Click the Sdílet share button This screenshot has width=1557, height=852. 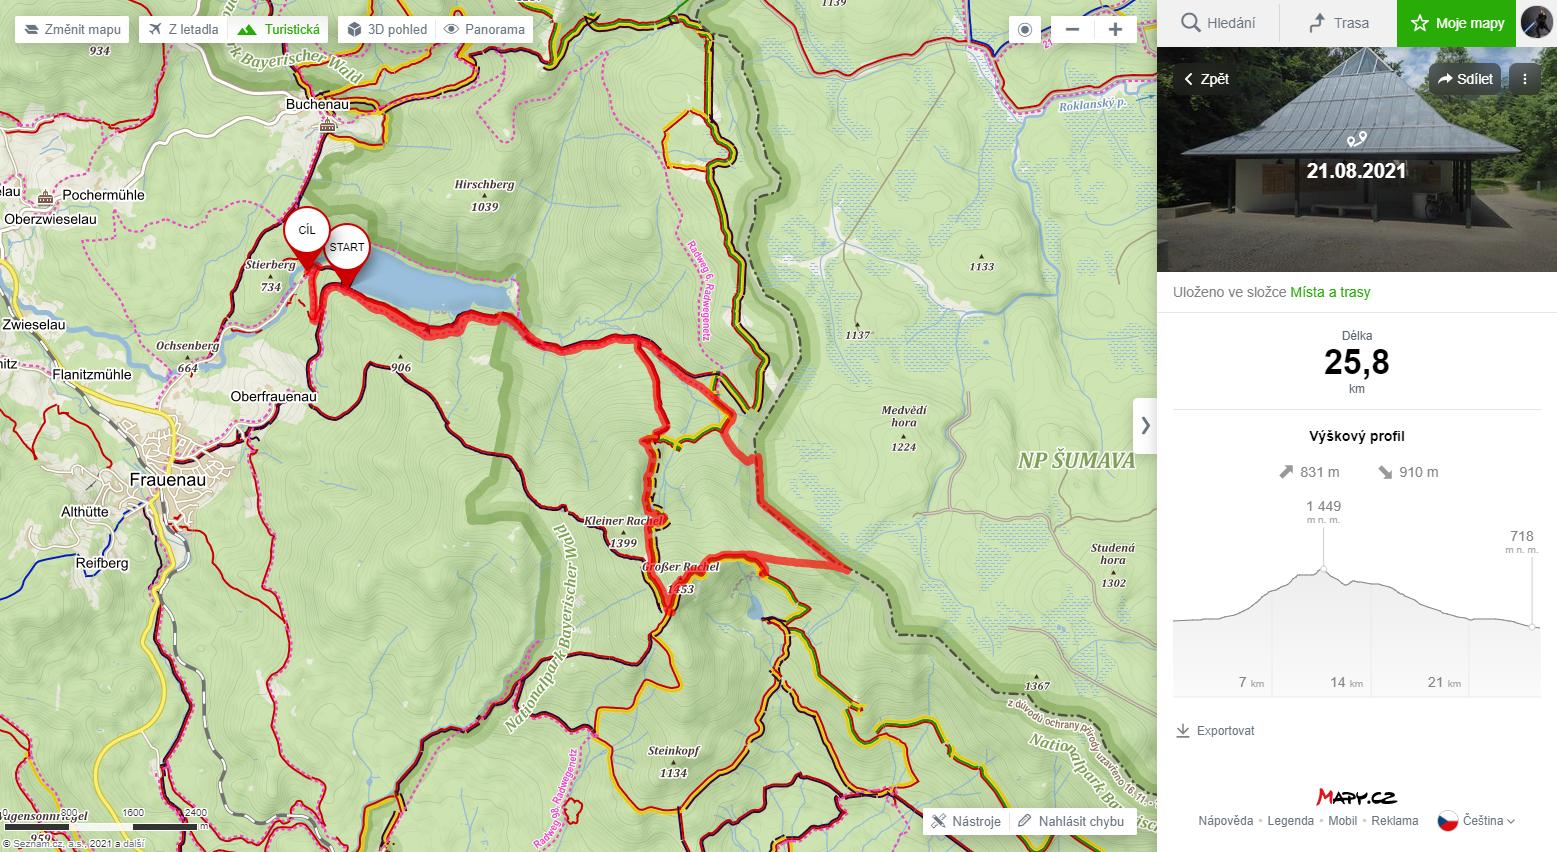coord(1466,78)
